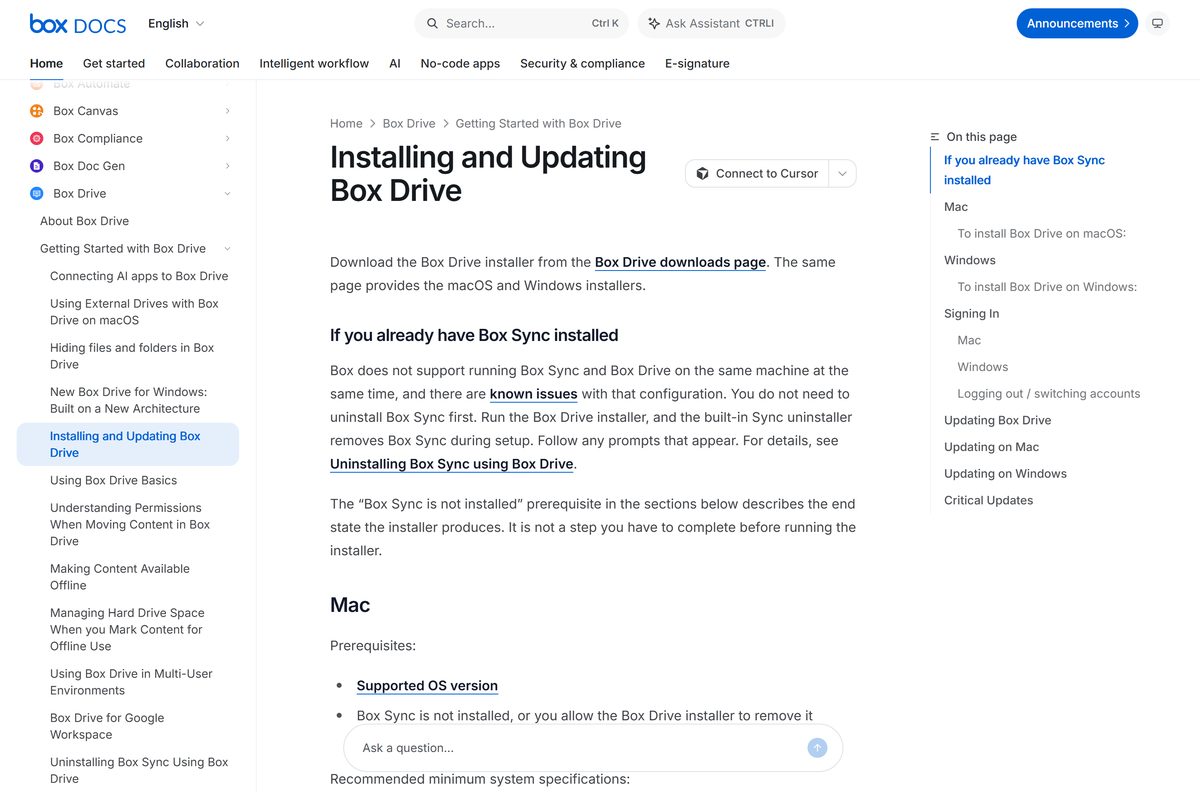This screenshot has width=1200, height=792.
Task: Open the Get started tab
Action: click(x=114, y=63)
